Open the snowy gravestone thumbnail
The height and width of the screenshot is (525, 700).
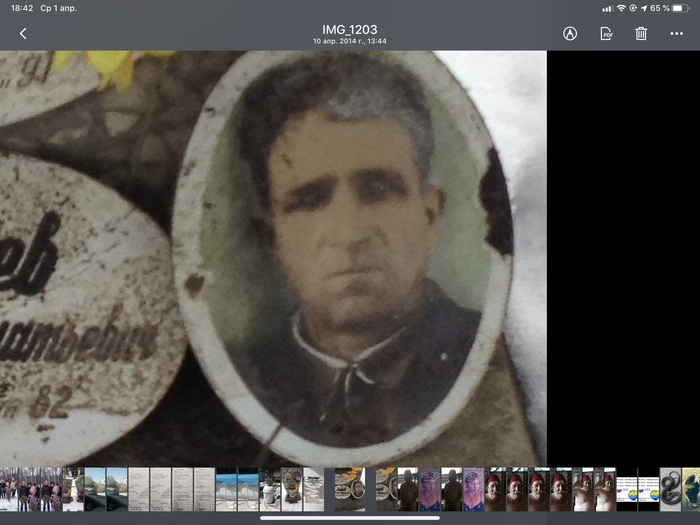point(73,489)
